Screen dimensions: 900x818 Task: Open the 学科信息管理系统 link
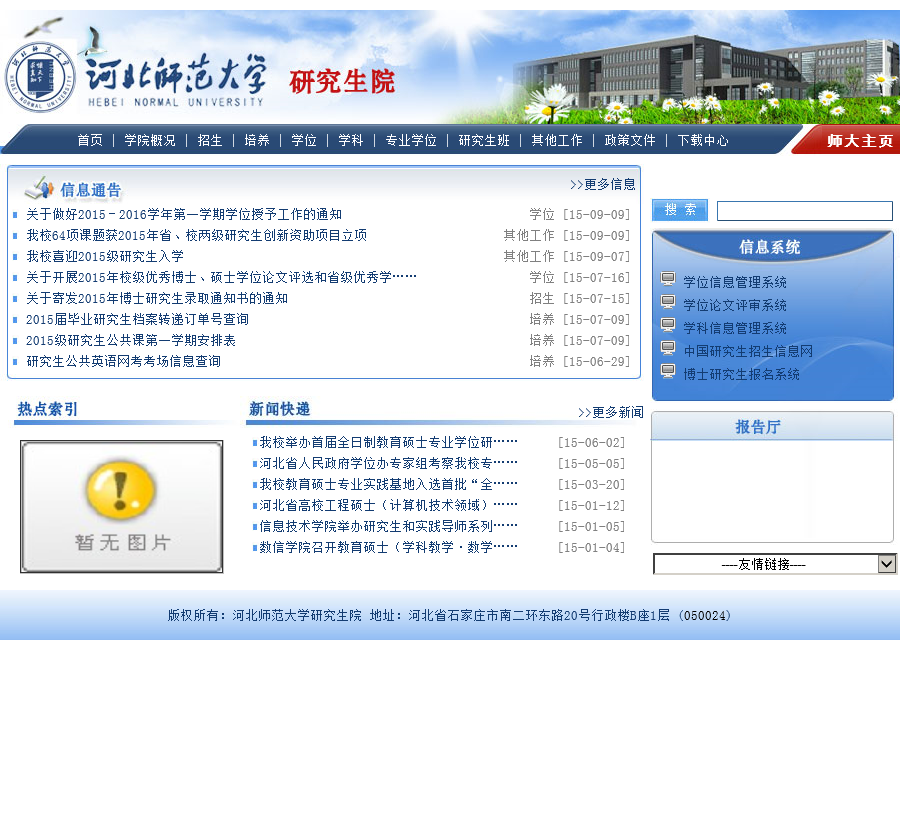coord(735,328)
